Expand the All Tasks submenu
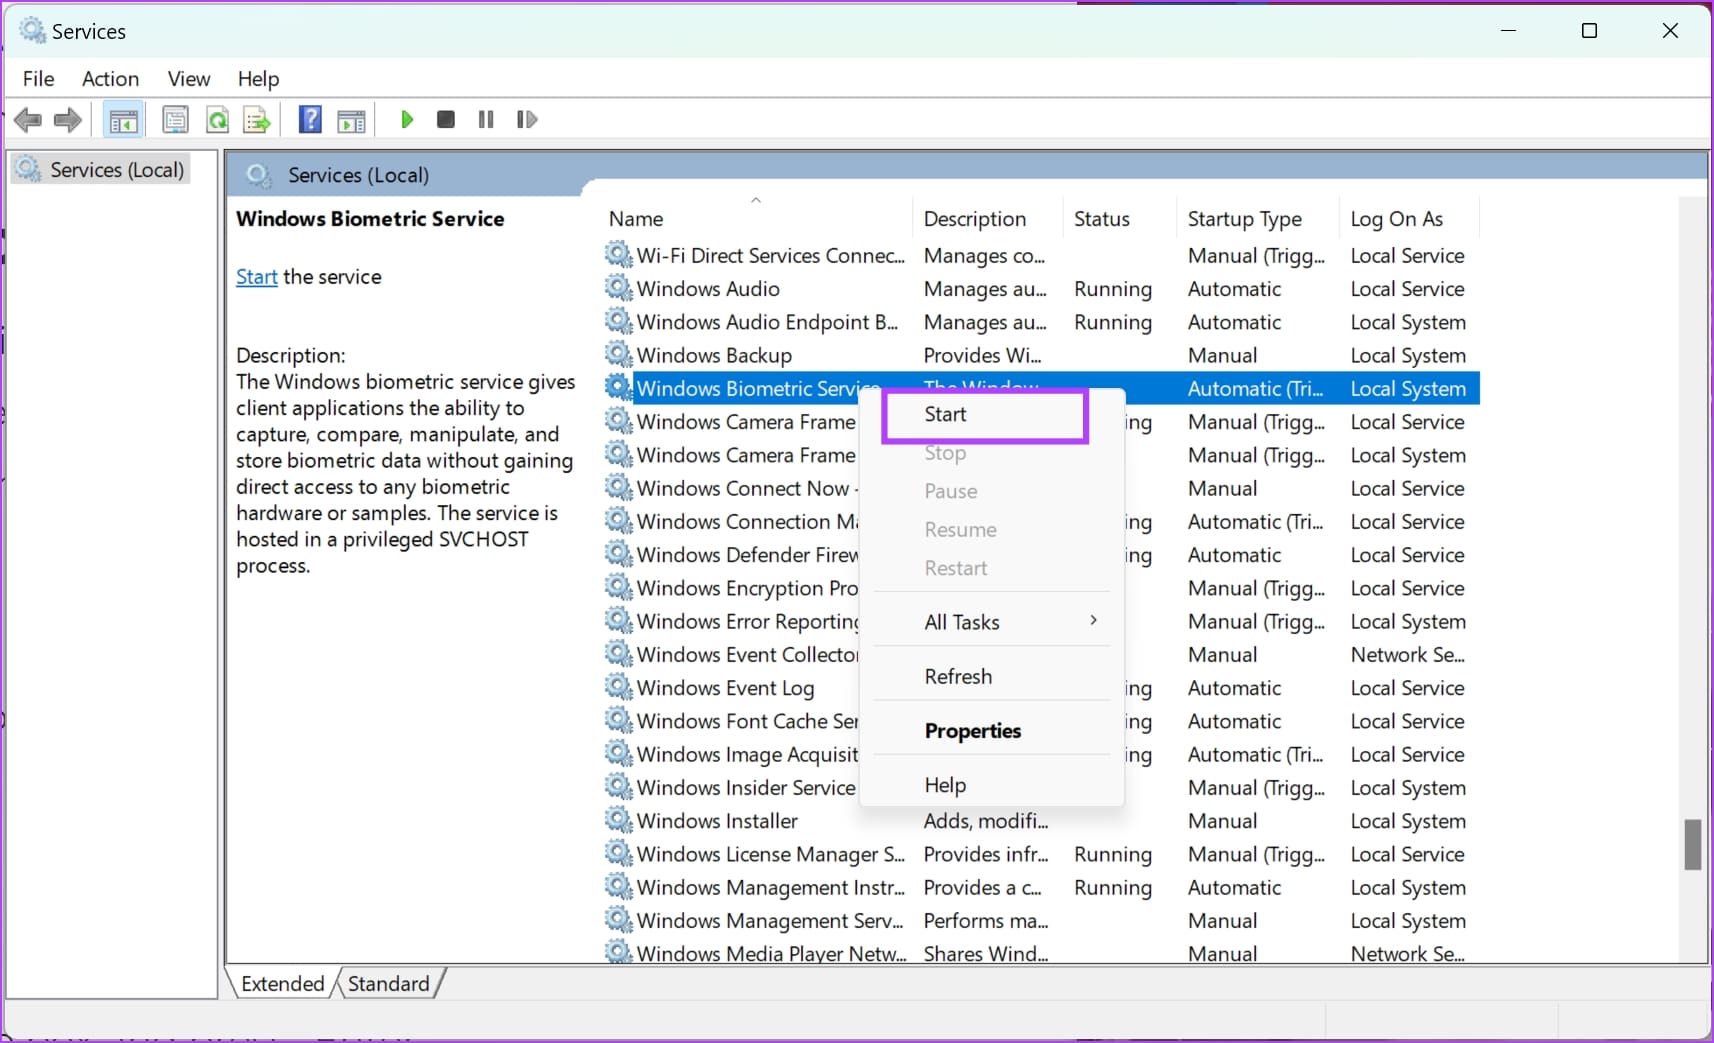 click(x=992, y=622)
